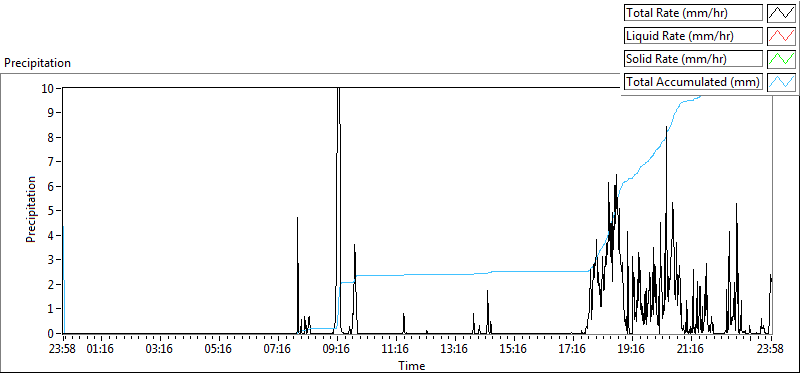Click the Liquid Rate red plot swatch
Image resolution: width=800 pixels, height=373 pixels.
click(781, 36)
